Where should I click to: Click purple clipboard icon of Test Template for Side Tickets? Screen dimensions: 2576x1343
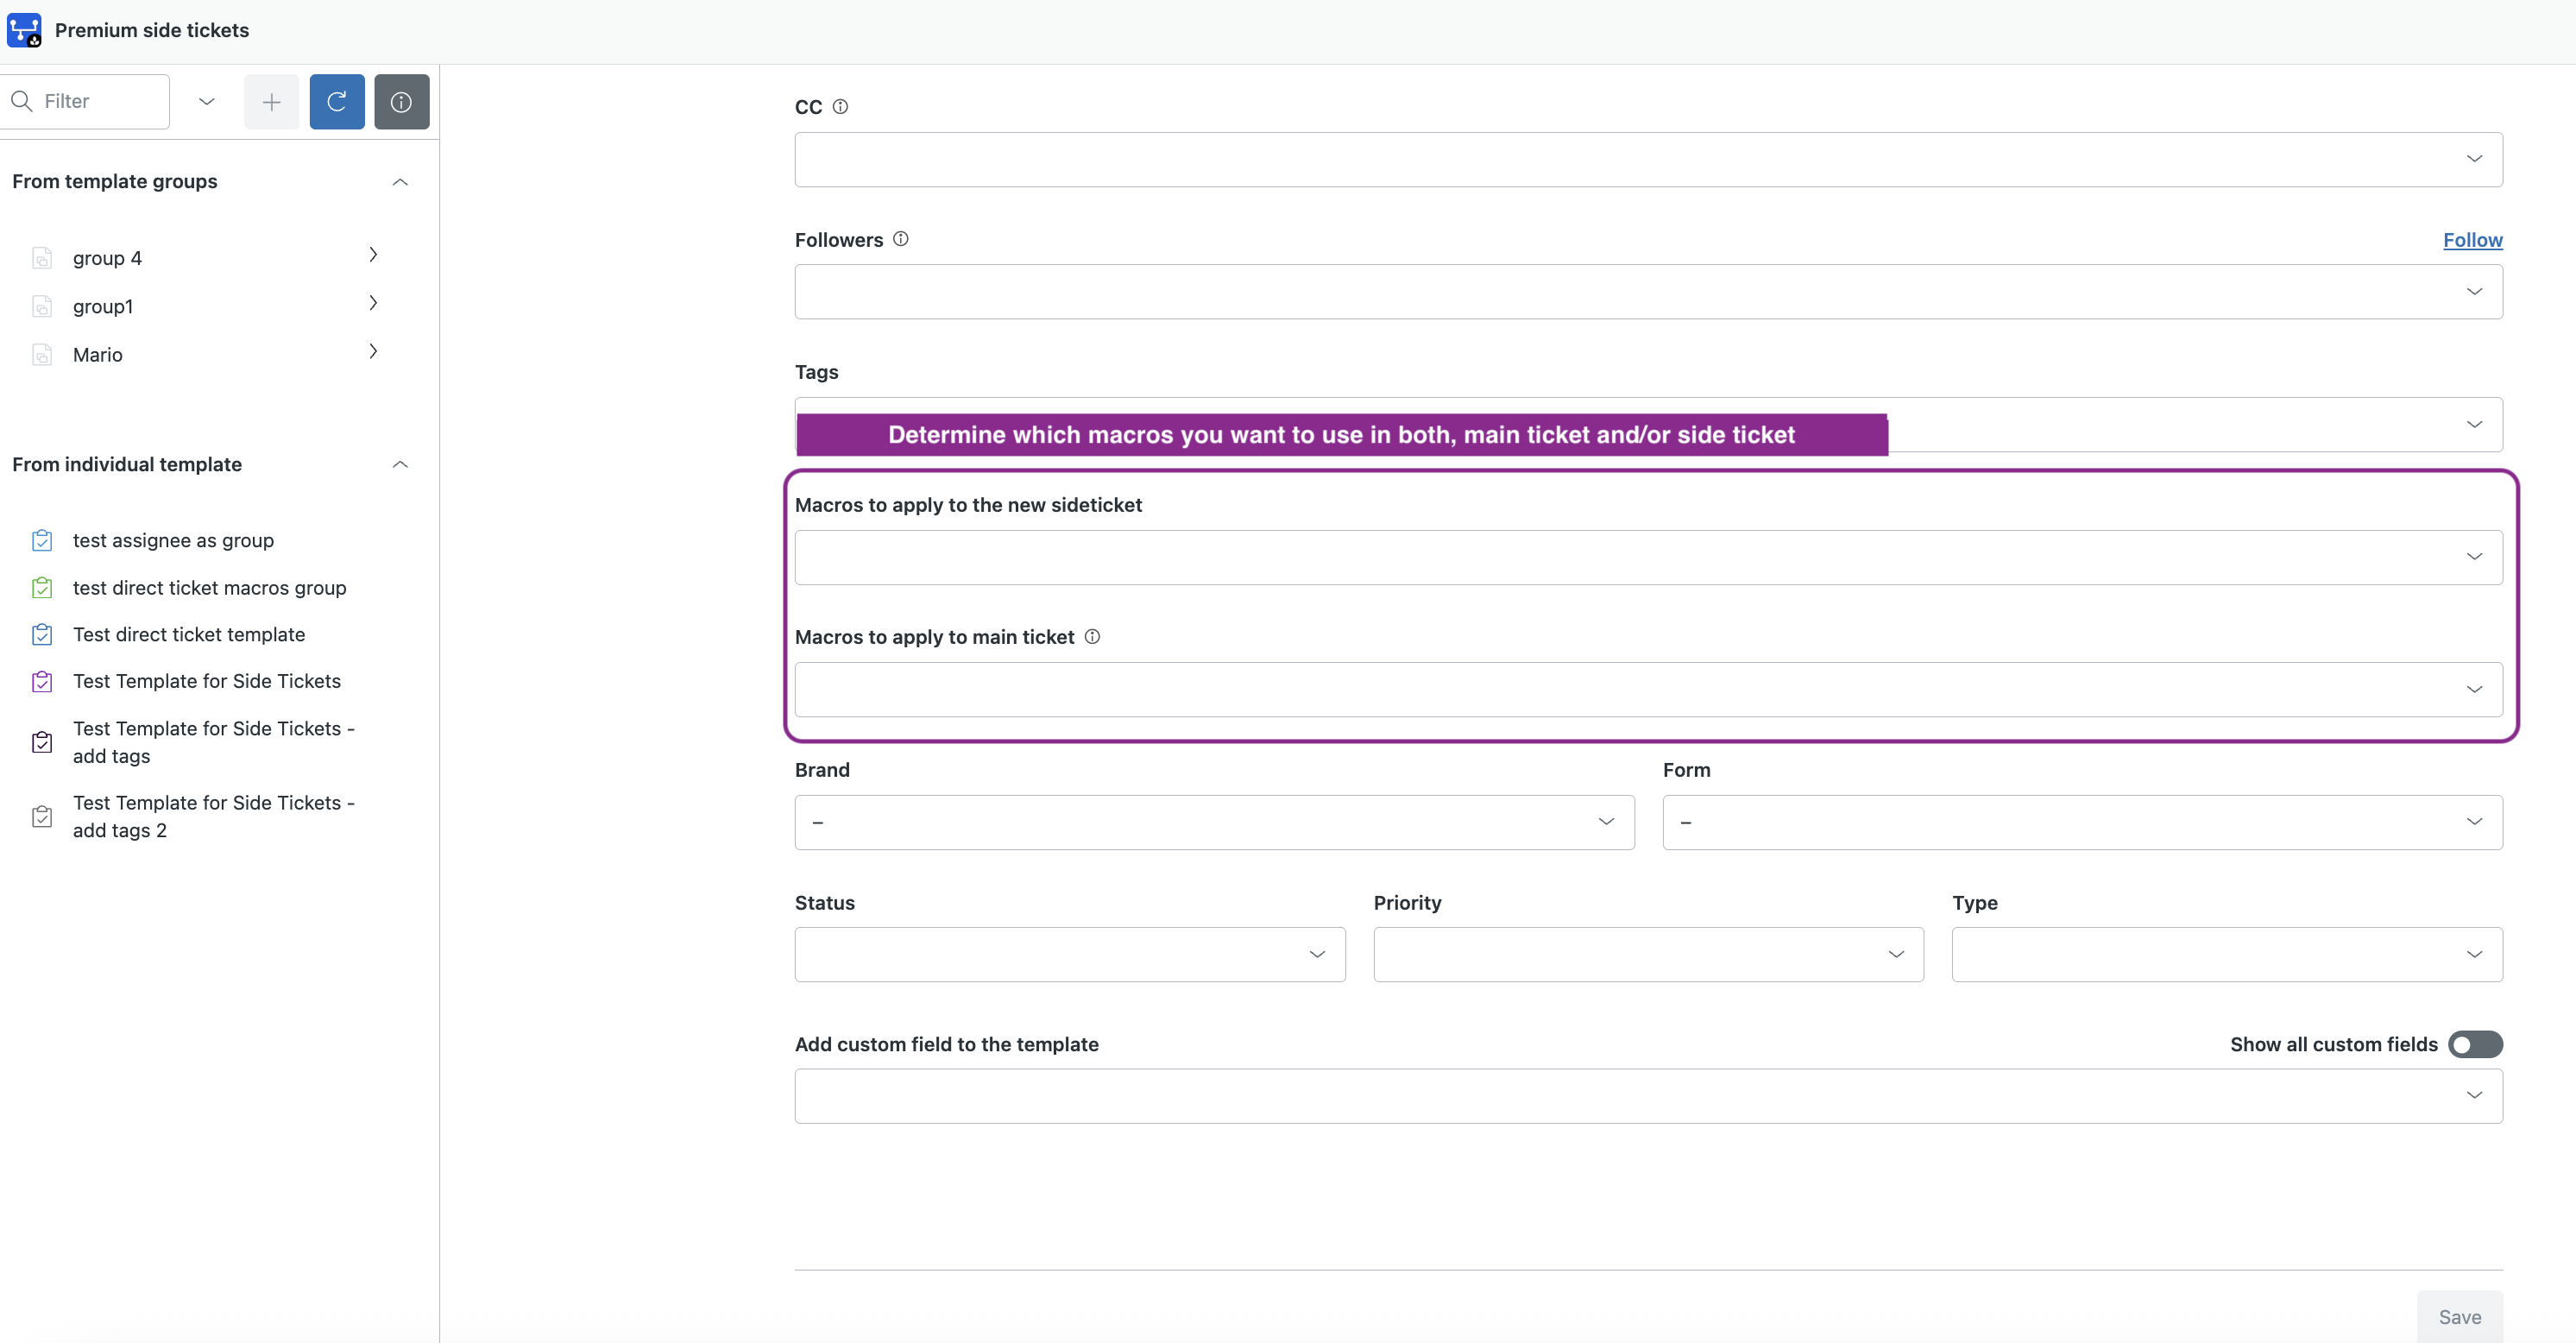[x=42, y=681]
